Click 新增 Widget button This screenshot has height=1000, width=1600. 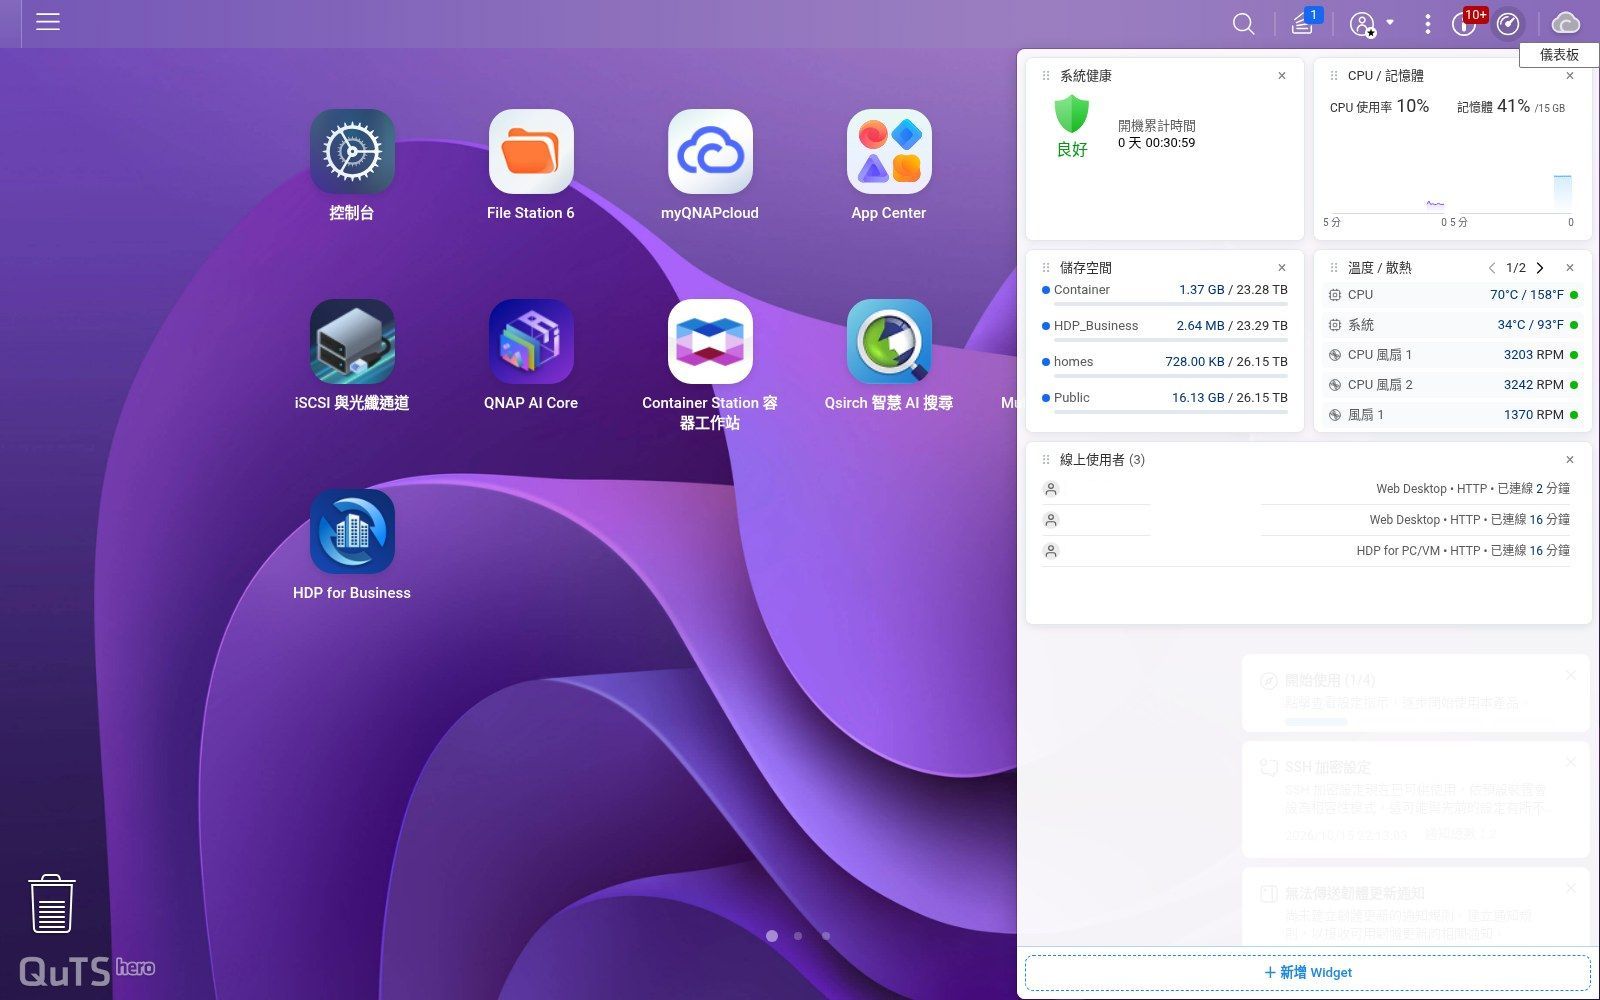coord(1308,972)
